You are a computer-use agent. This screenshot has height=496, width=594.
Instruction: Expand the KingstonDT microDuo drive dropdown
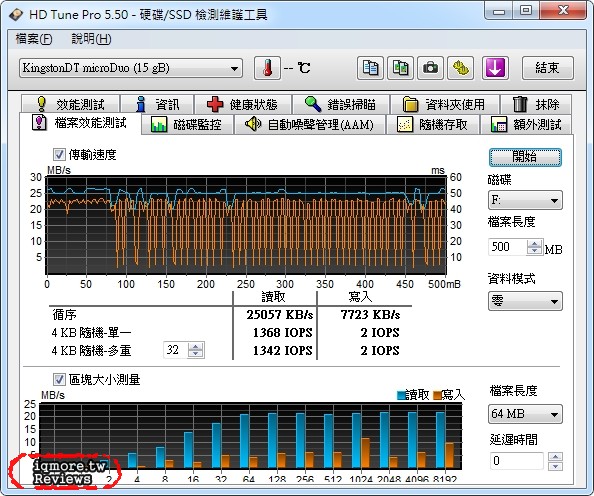coord(234,69)
